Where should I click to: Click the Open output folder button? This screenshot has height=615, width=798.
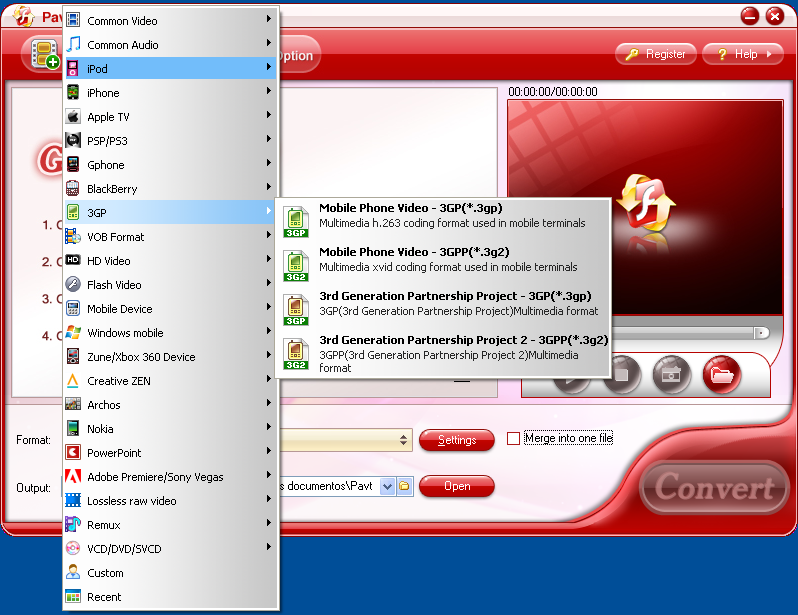[457, 486]
